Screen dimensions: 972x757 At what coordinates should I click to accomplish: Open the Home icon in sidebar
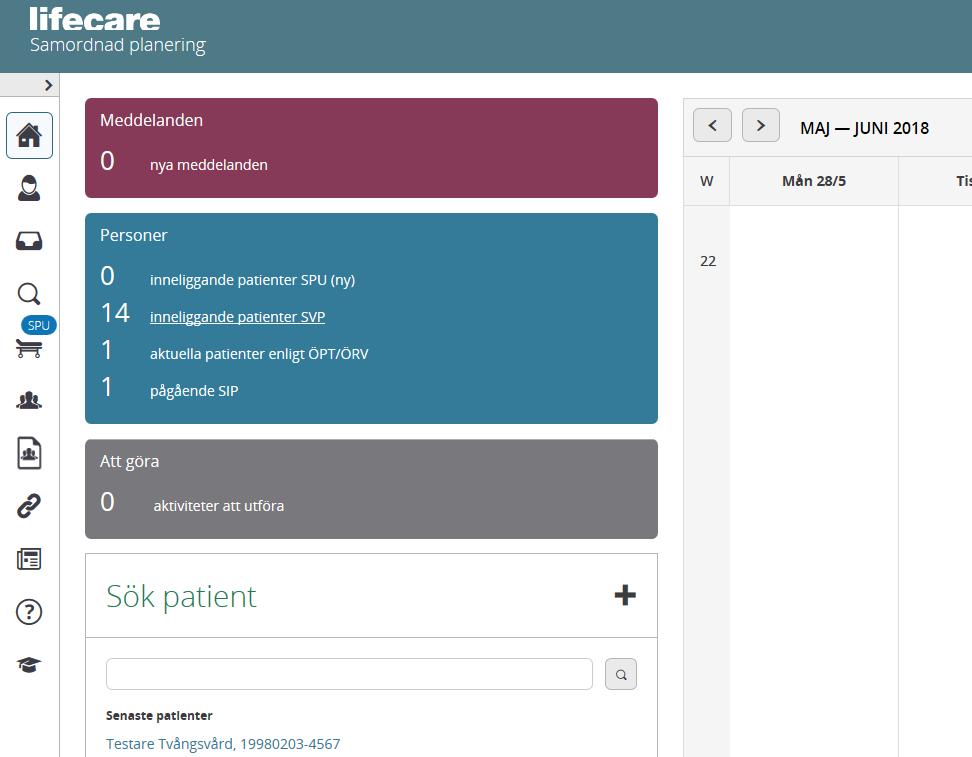[x=29, y=135]
